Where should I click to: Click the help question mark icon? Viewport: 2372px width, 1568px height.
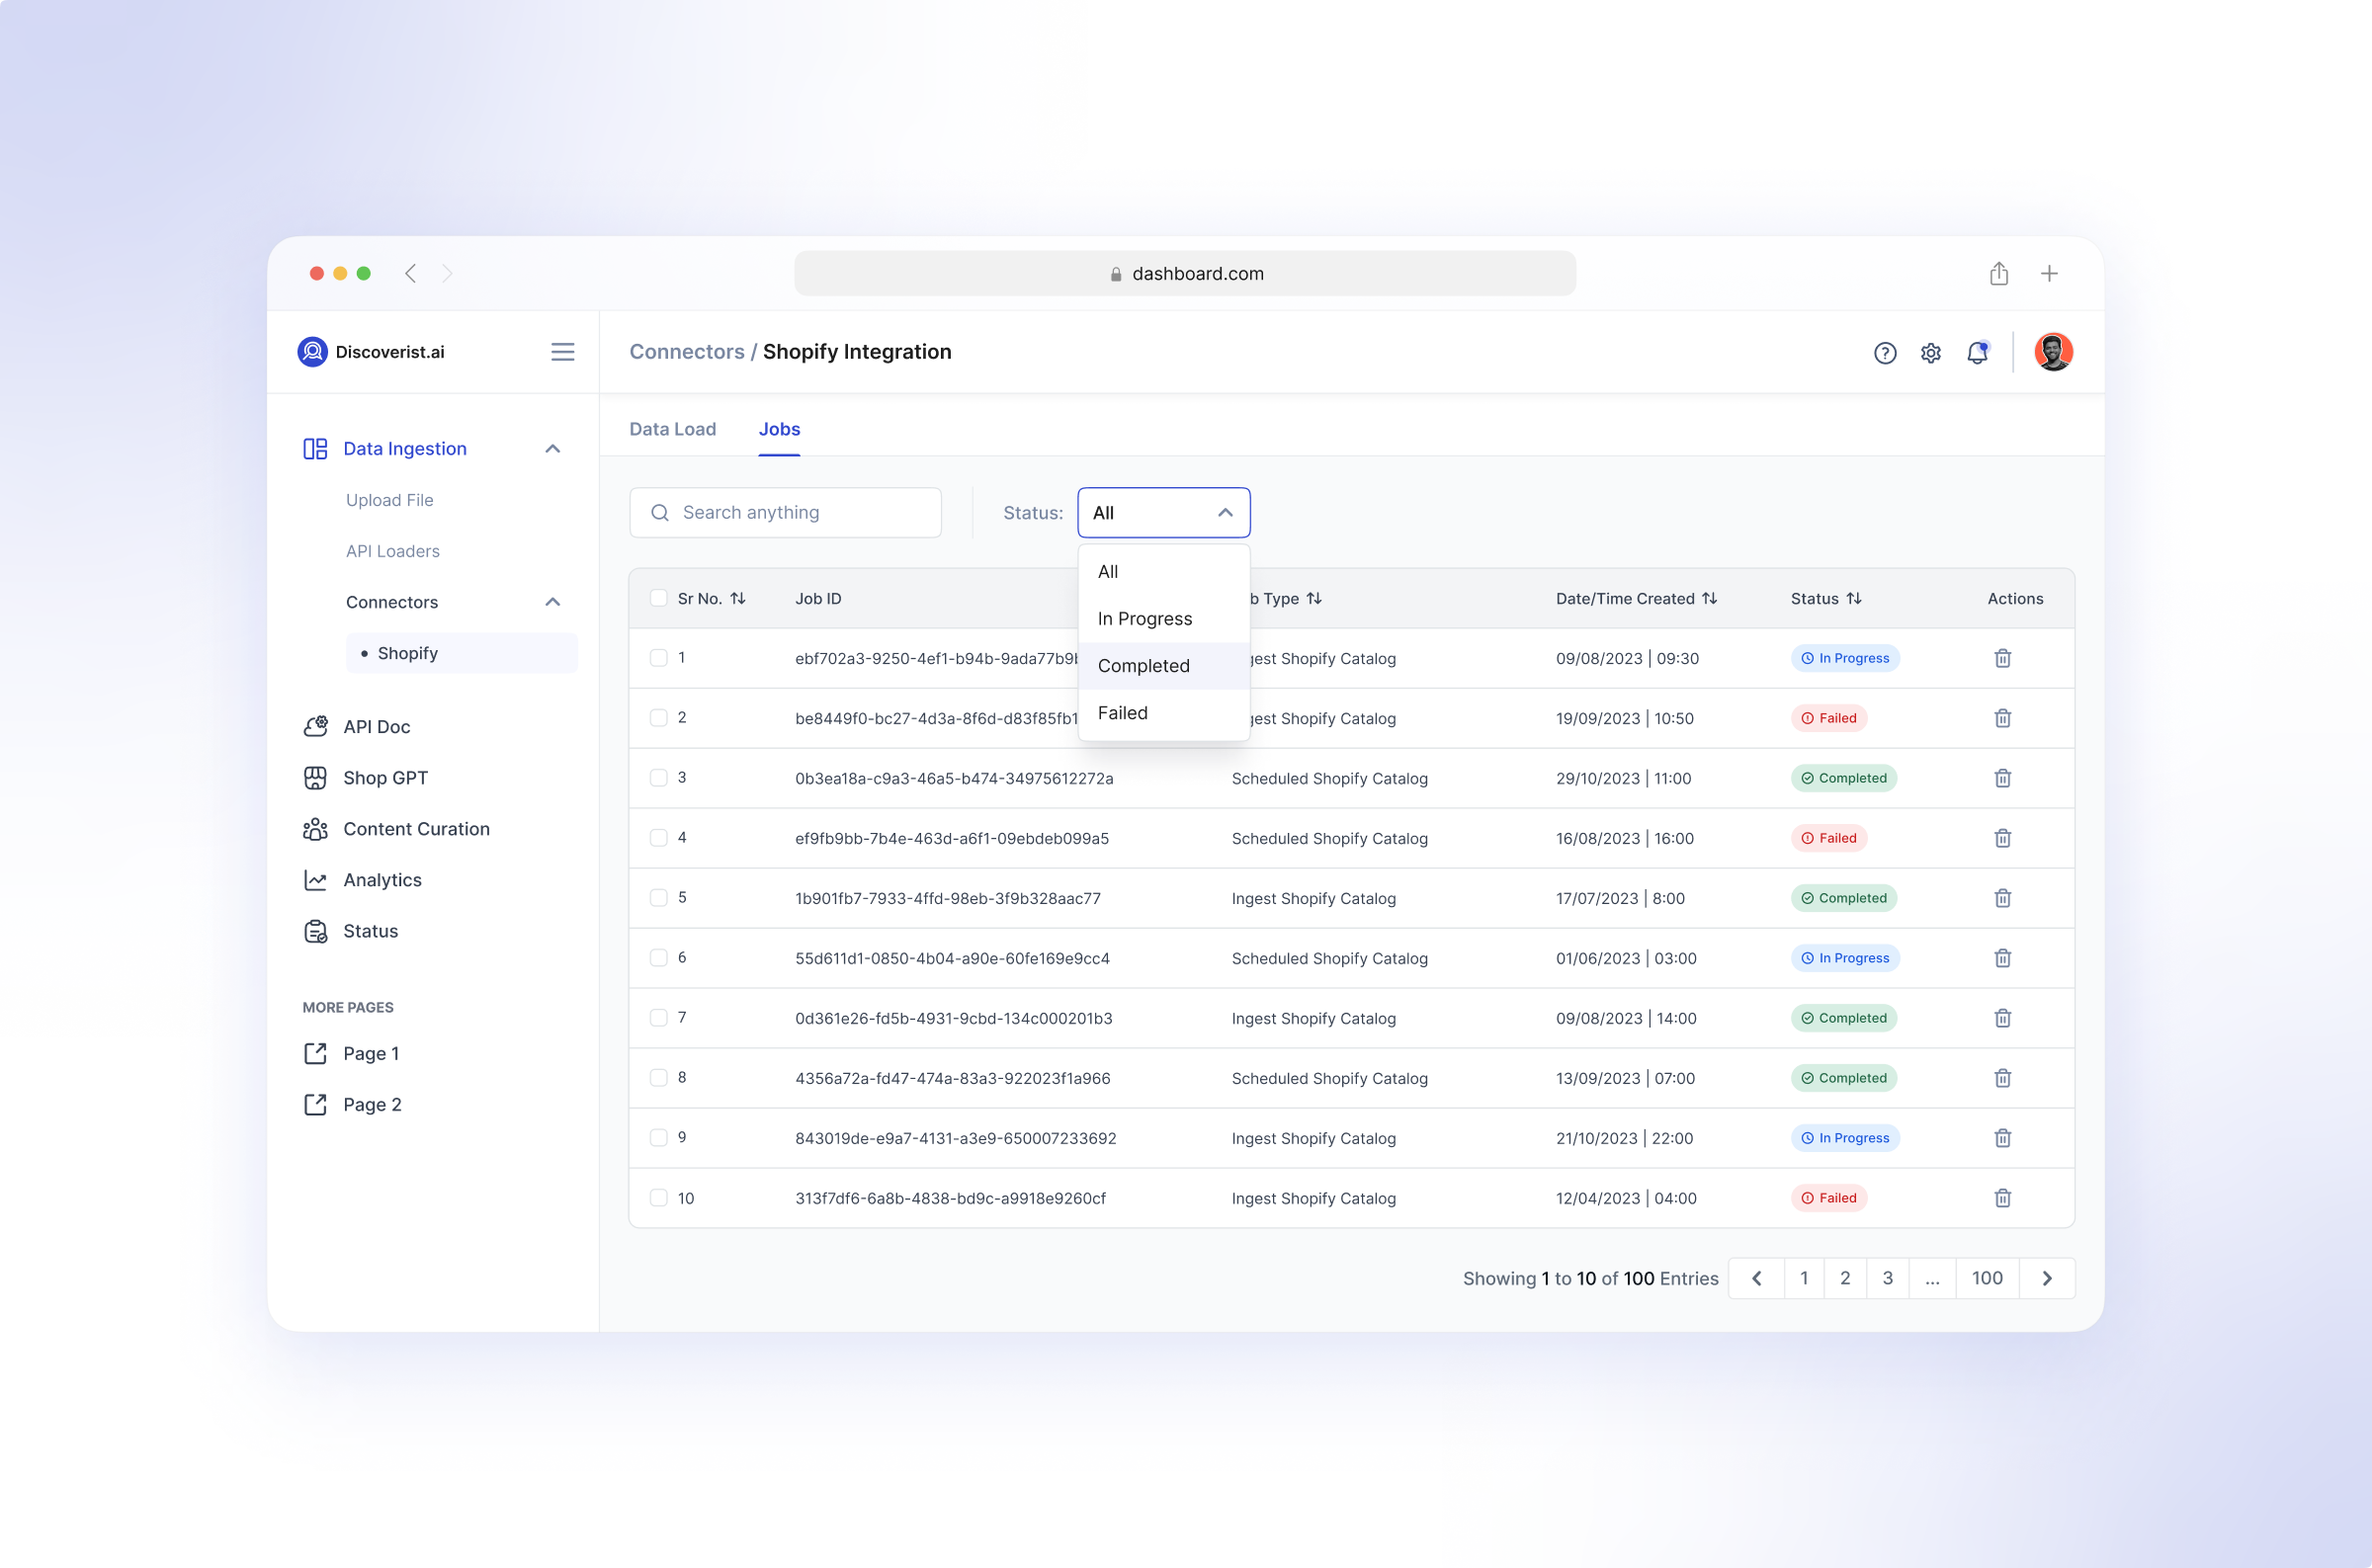point(1885,353)
